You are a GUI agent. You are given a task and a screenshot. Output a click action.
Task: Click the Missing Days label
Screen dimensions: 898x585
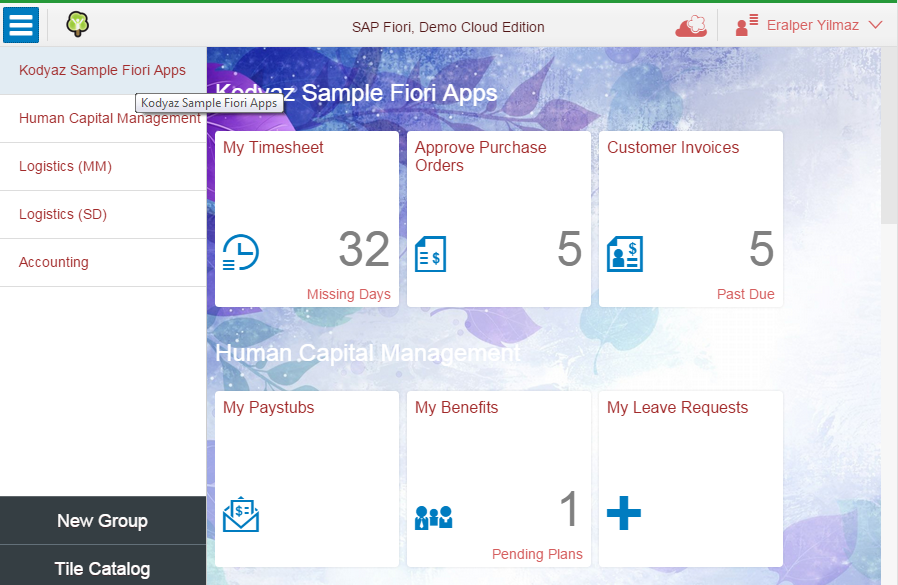(349, 295)
